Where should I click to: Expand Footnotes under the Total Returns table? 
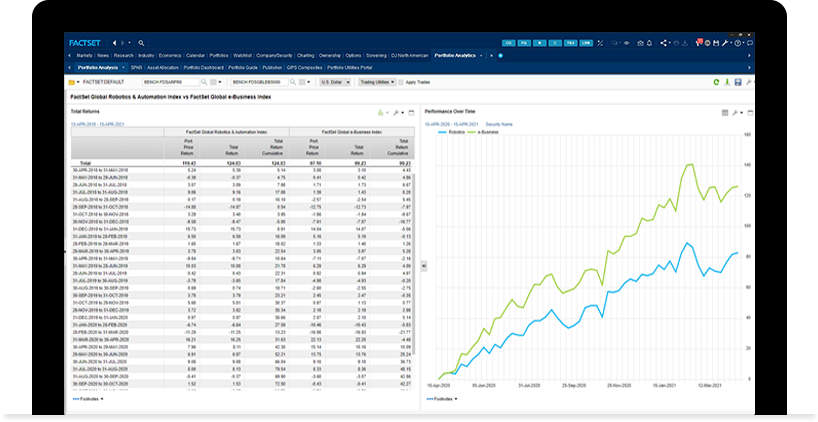click(88, 399)
